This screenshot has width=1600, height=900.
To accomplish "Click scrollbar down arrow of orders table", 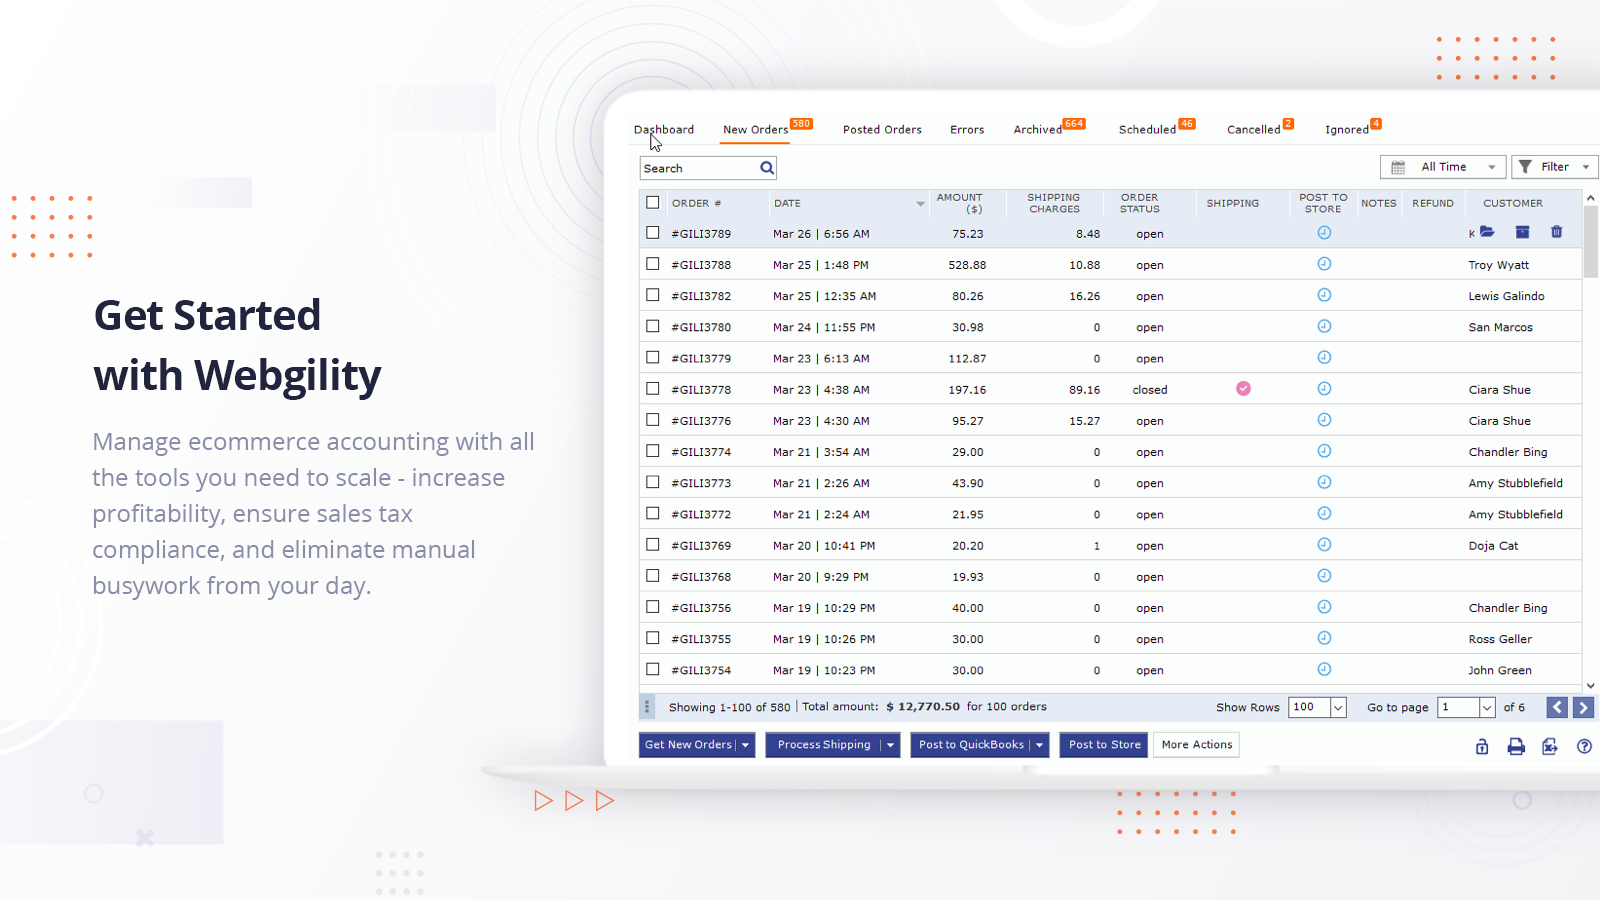I will 1591,686.
